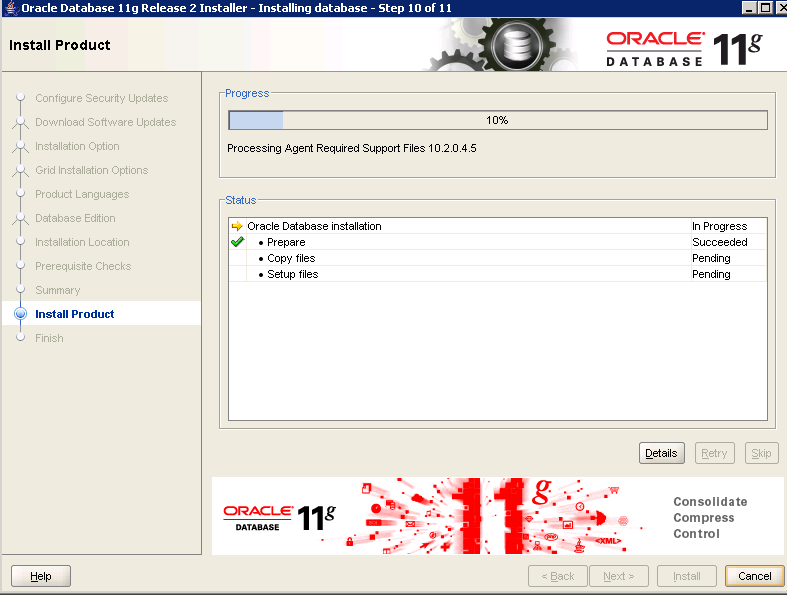Select the Install Product step label
The height and width of the screenshot is (595, 787).
[x=75, y=314]
